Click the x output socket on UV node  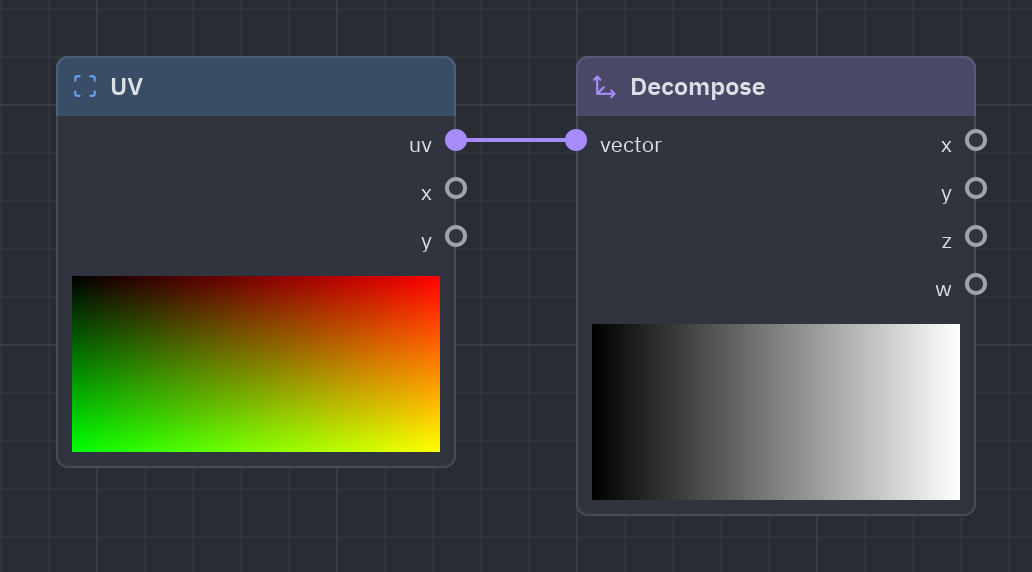(456, 188)
